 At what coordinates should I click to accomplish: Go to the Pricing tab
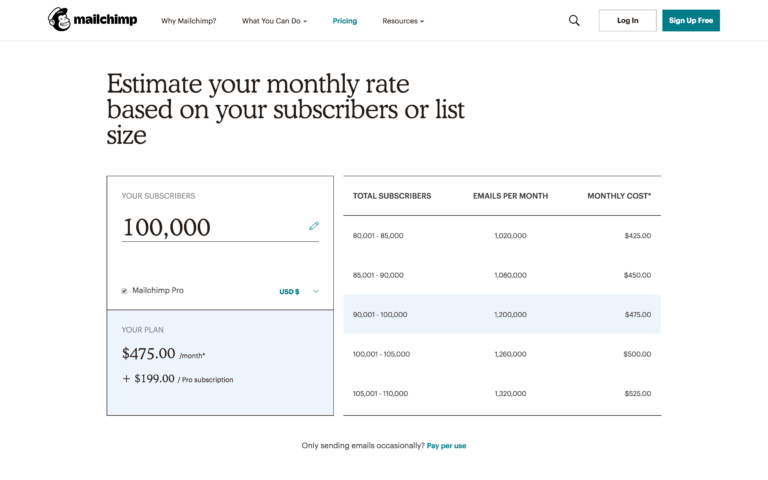tap(345, 21)
